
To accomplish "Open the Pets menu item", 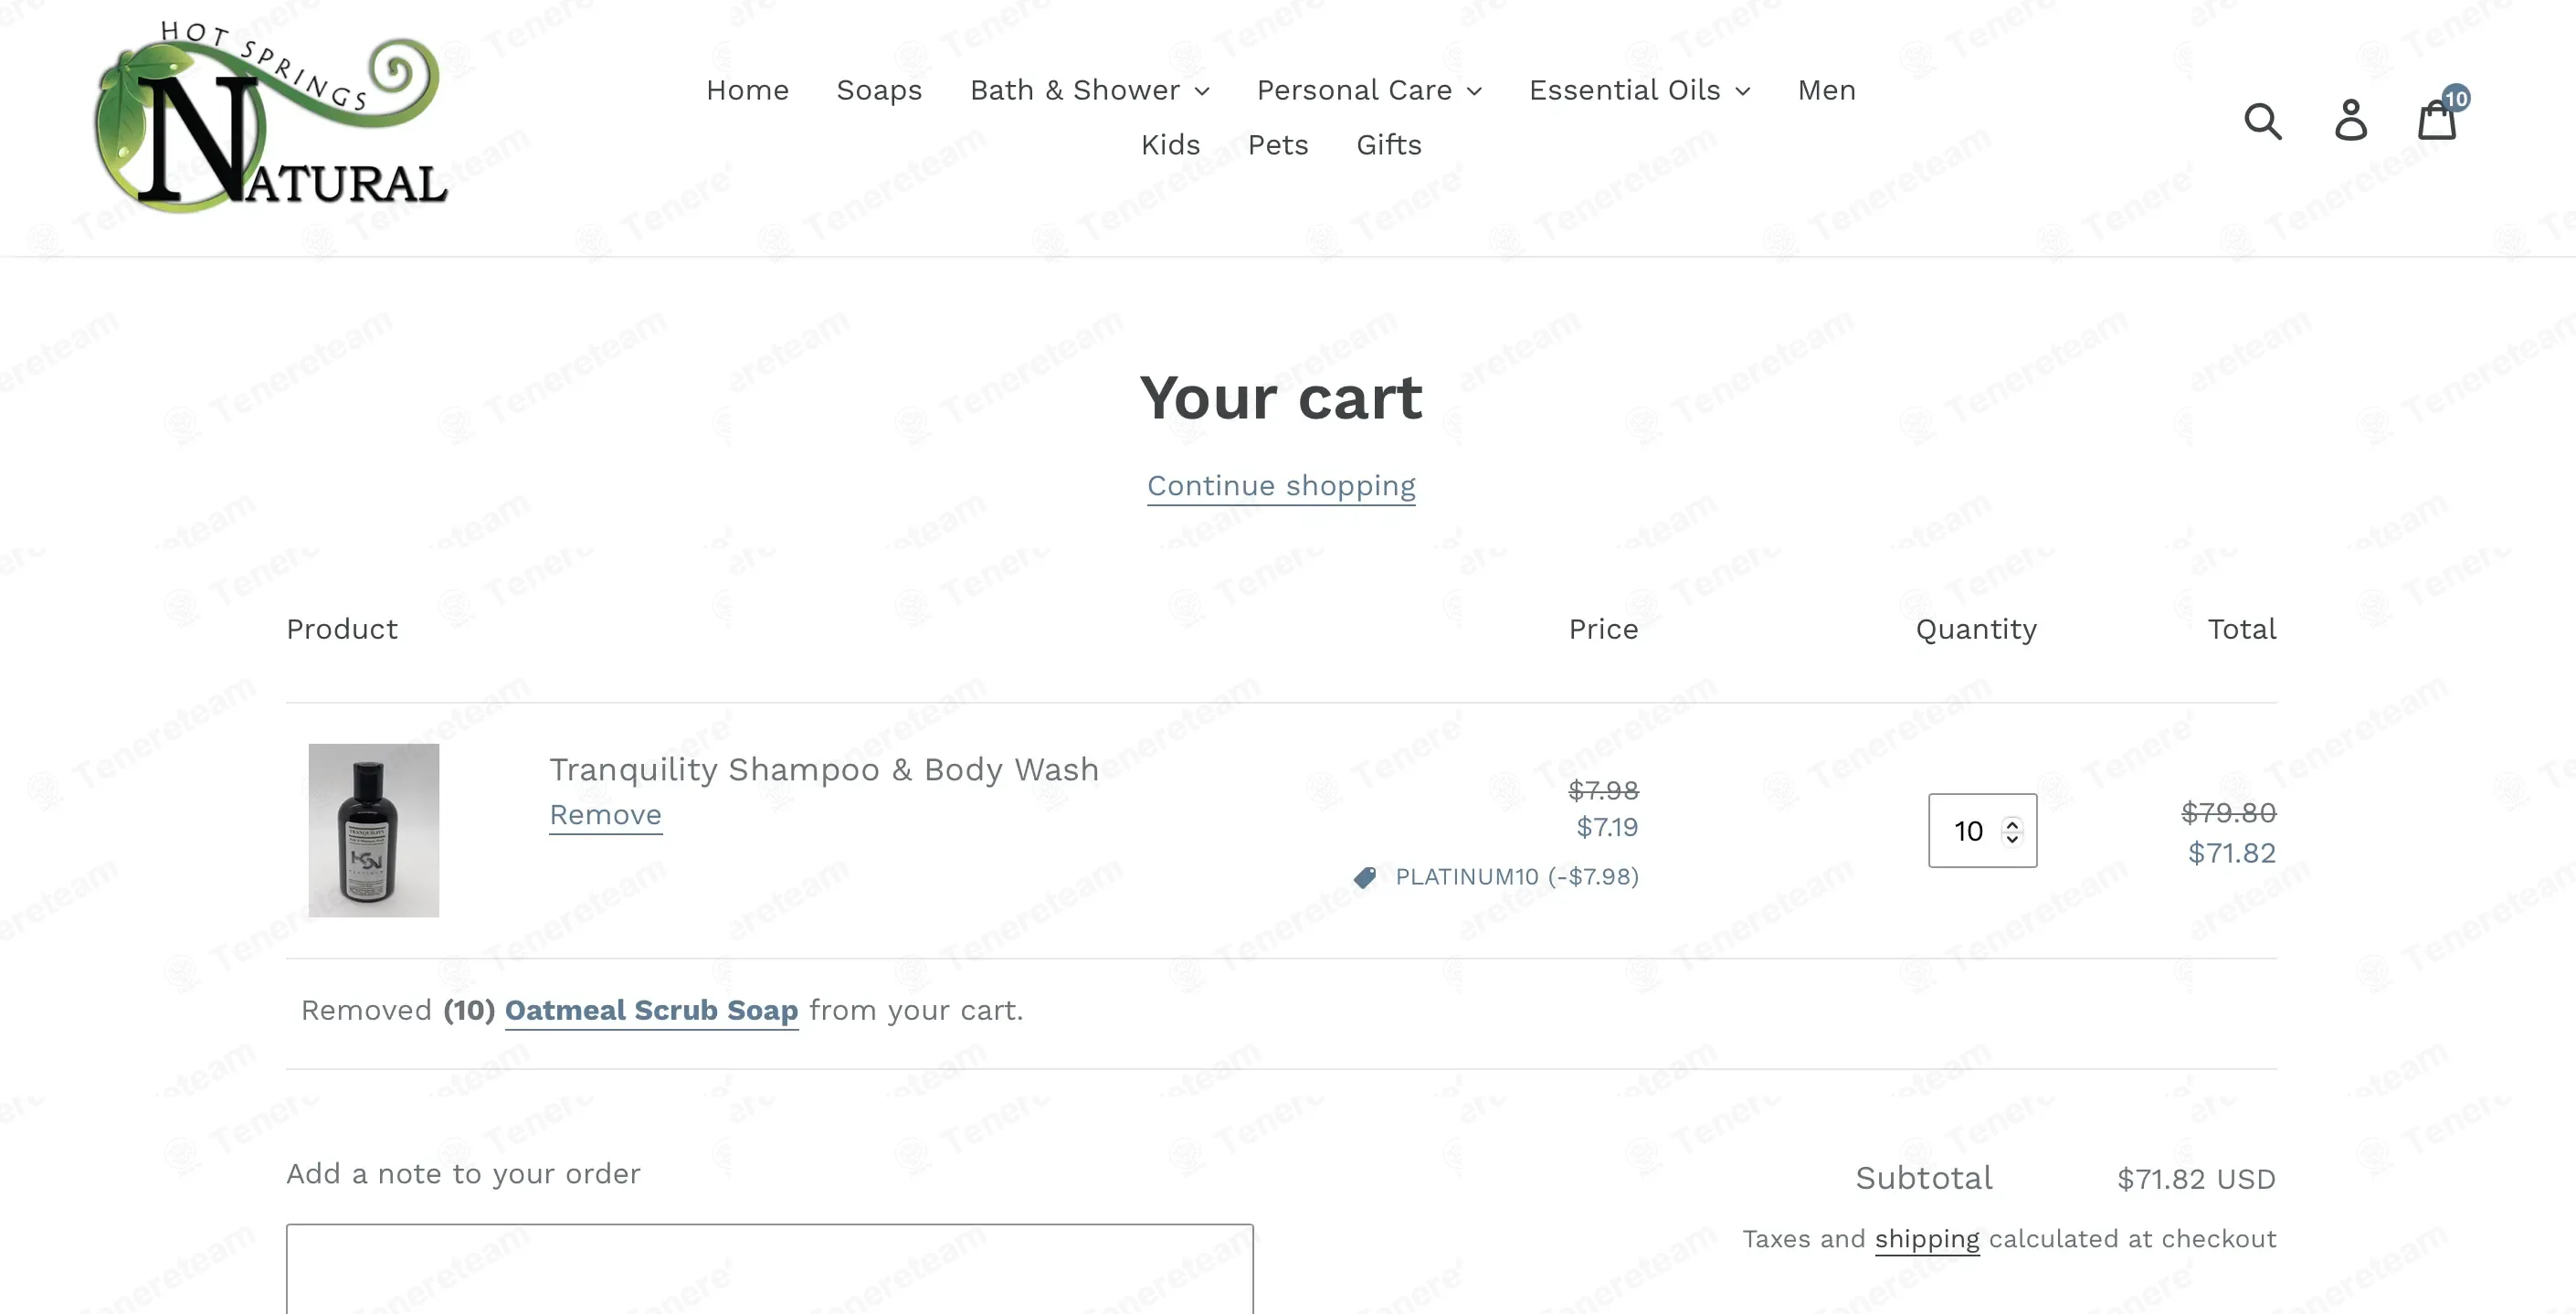I will [x=1278, y=145].
